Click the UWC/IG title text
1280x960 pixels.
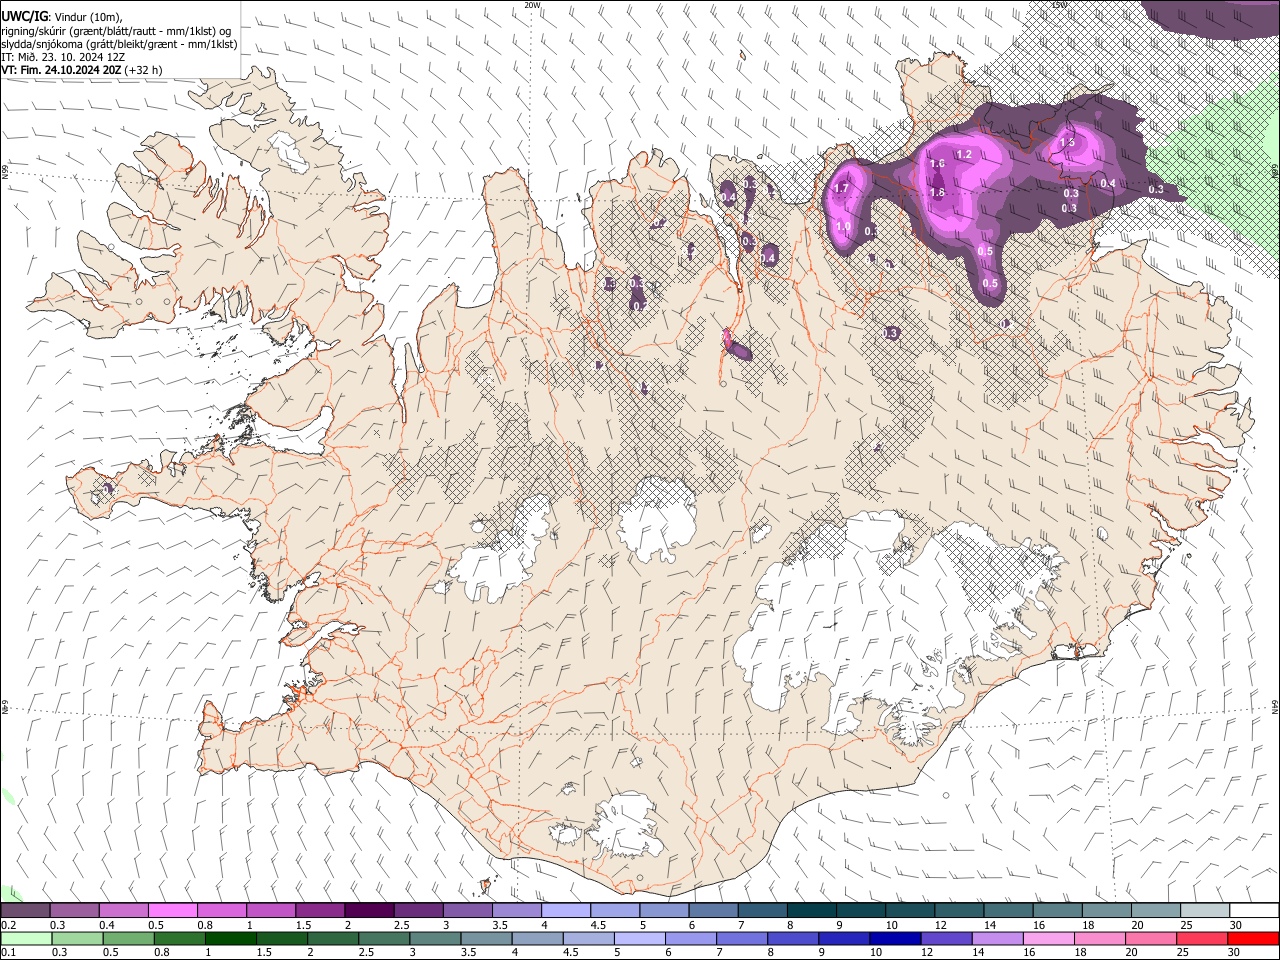tap(24, 16)
